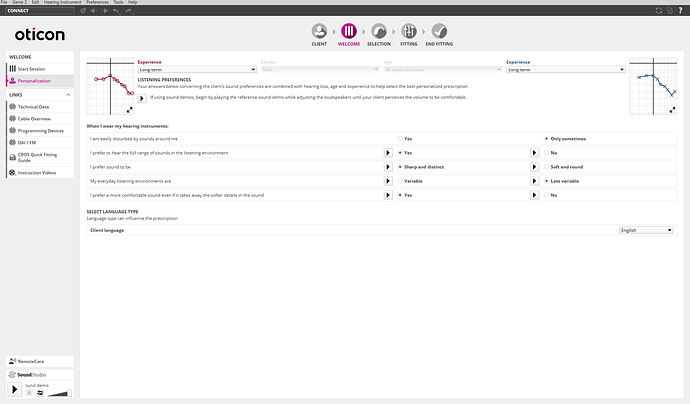Click the refresh icon at top right

pos(659,11)
